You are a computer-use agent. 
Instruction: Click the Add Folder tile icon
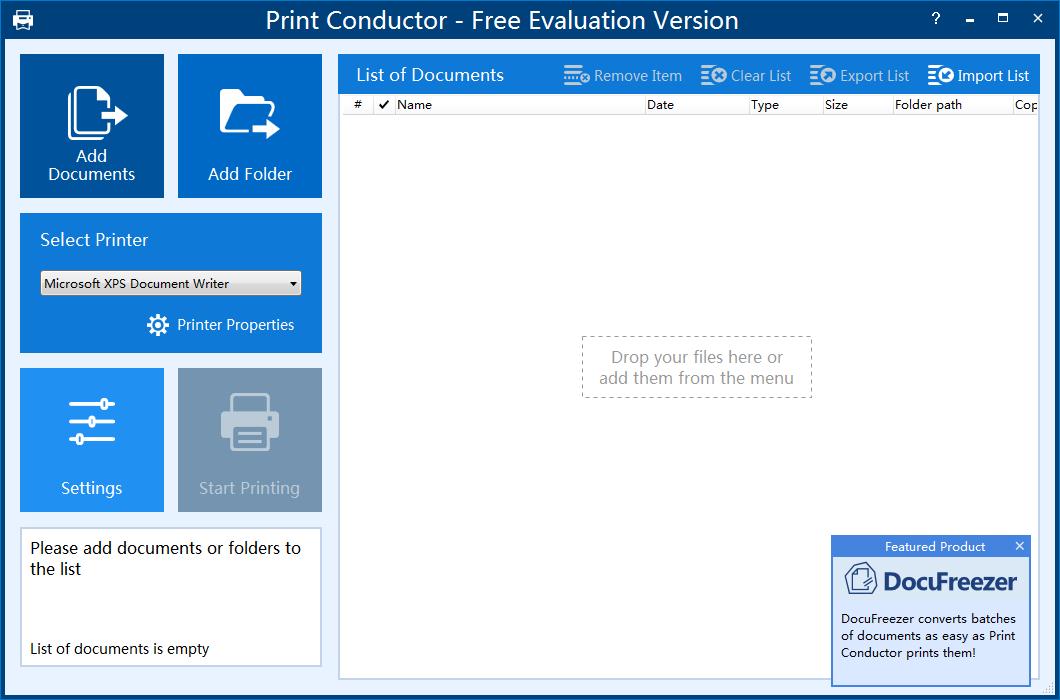click(x=249, y=113)
